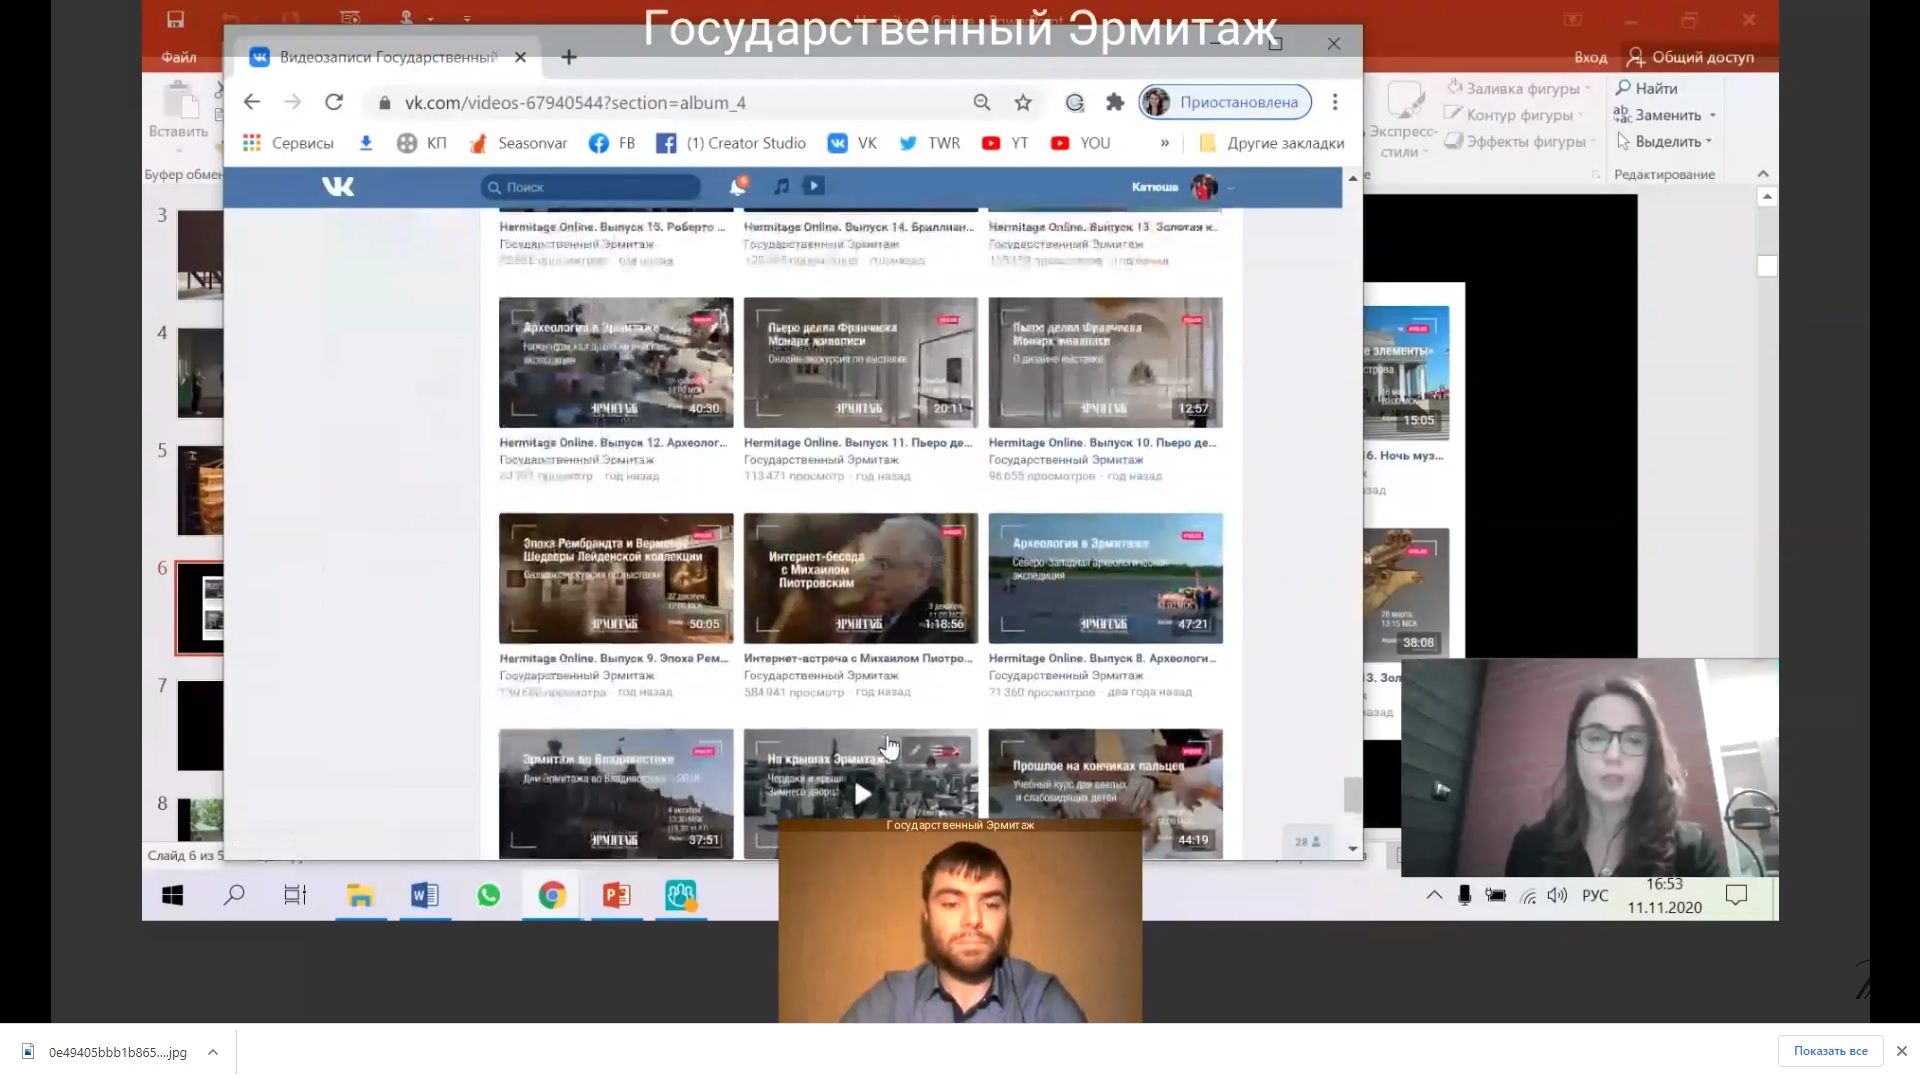Open Hermitage Online Выпуск 12 thumbnail
The height and width of the screenshot is (1080, 1920).
click(616, 362)
